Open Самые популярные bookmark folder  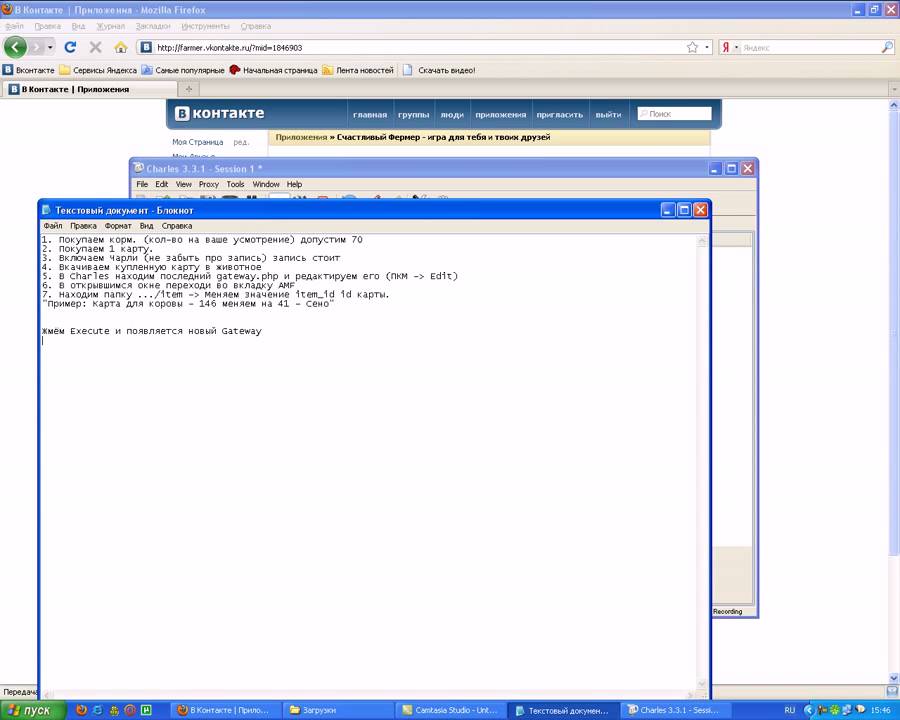[183, 70]
